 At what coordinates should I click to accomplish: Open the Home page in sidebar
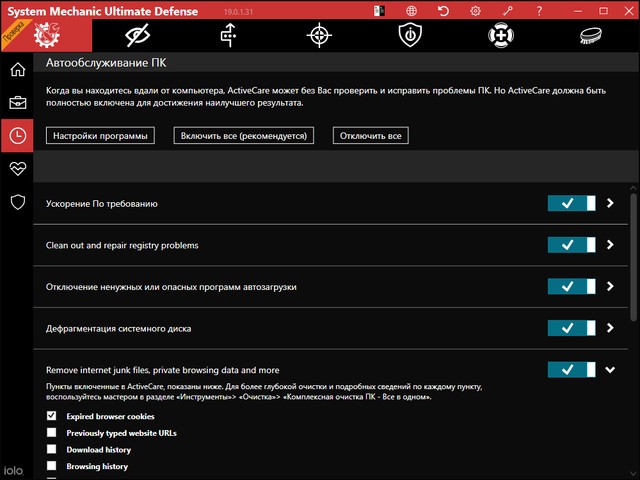(17, 70)
